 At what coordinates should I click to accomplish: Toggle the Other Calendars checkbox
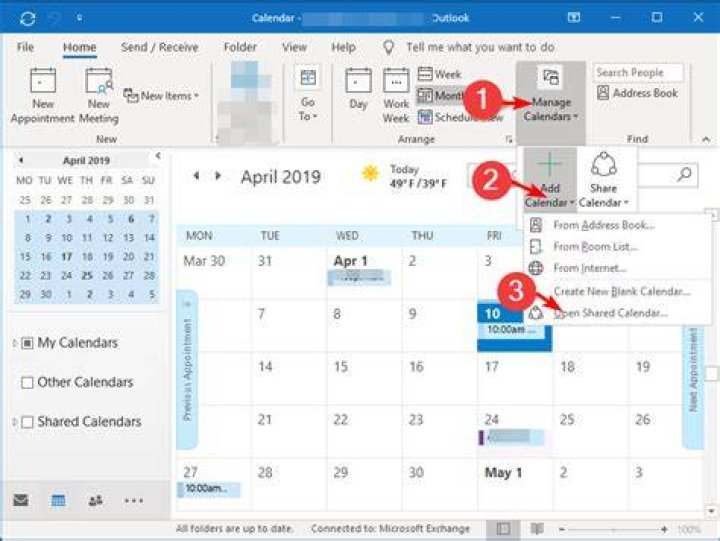28,383
